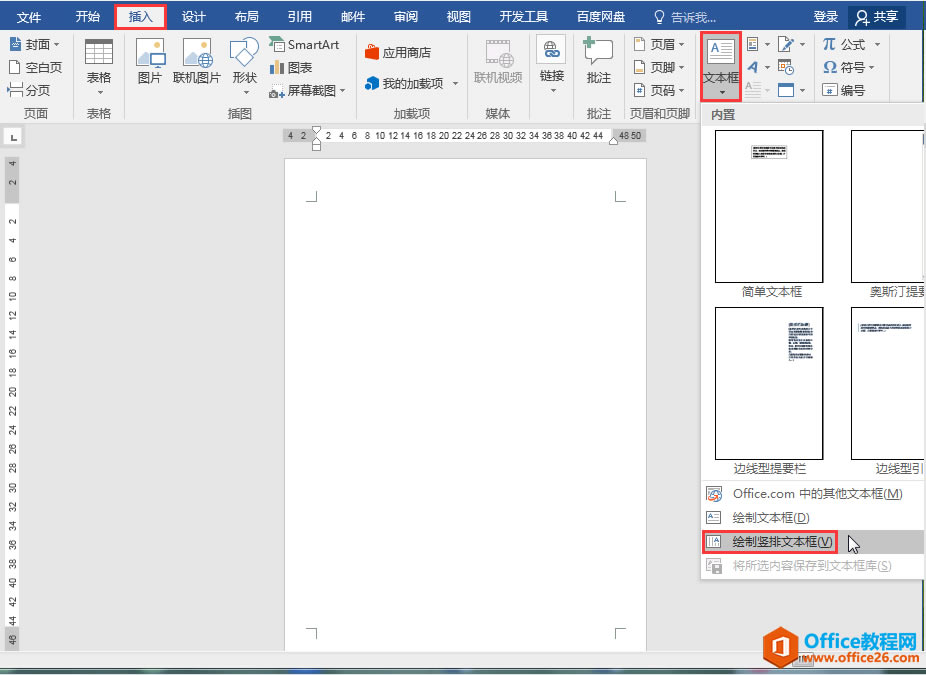Expand the 符号 dropdown arrow
Image resolution: width=926 pixels, height=675 pixels.
[x=872, y=68]
